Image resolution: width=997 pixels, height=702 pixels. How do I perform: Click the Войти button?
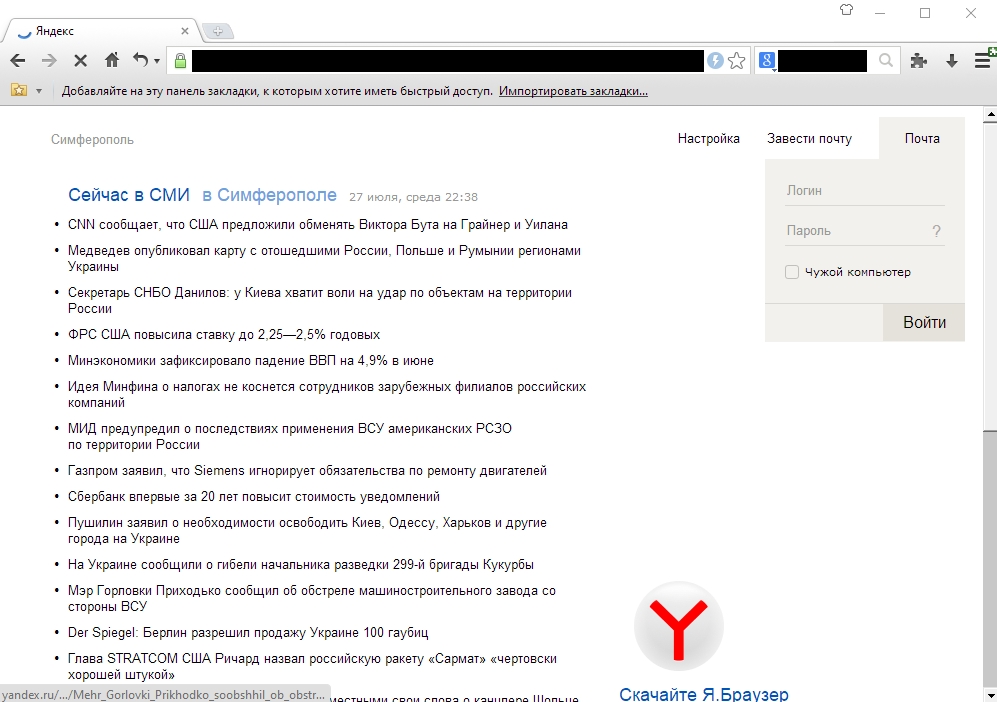924,322
